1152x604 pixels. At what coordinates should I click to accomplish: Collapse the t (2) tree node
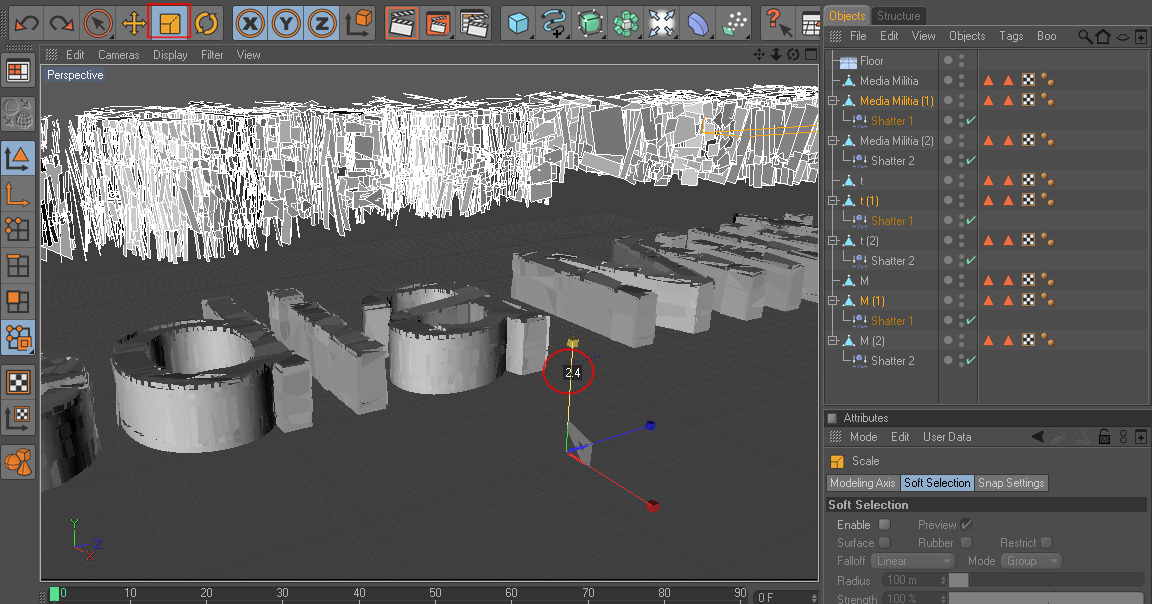pos(833,240)
